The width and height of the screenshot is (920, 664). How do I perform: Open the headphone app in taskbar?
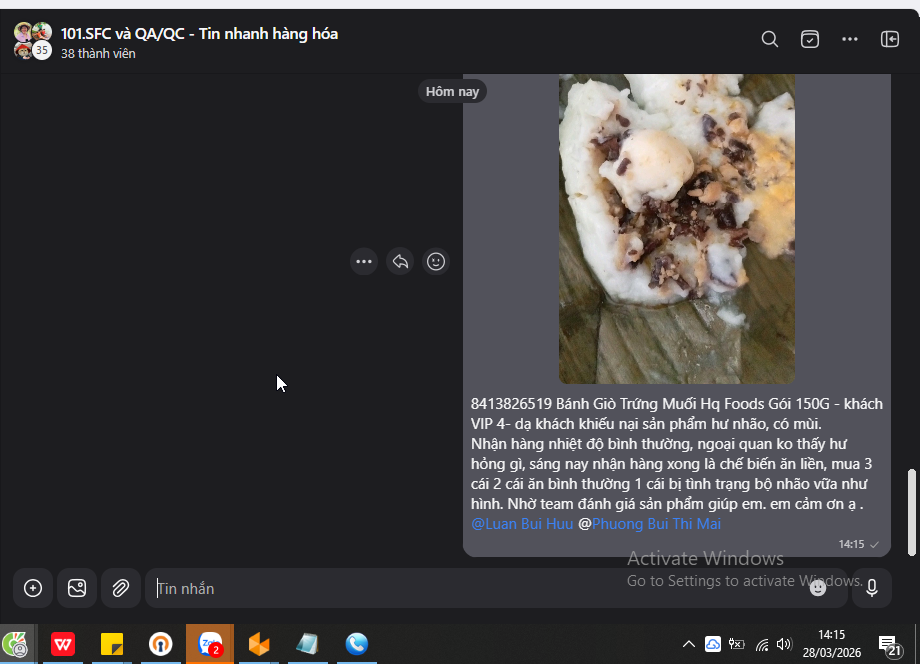point(160,644)
